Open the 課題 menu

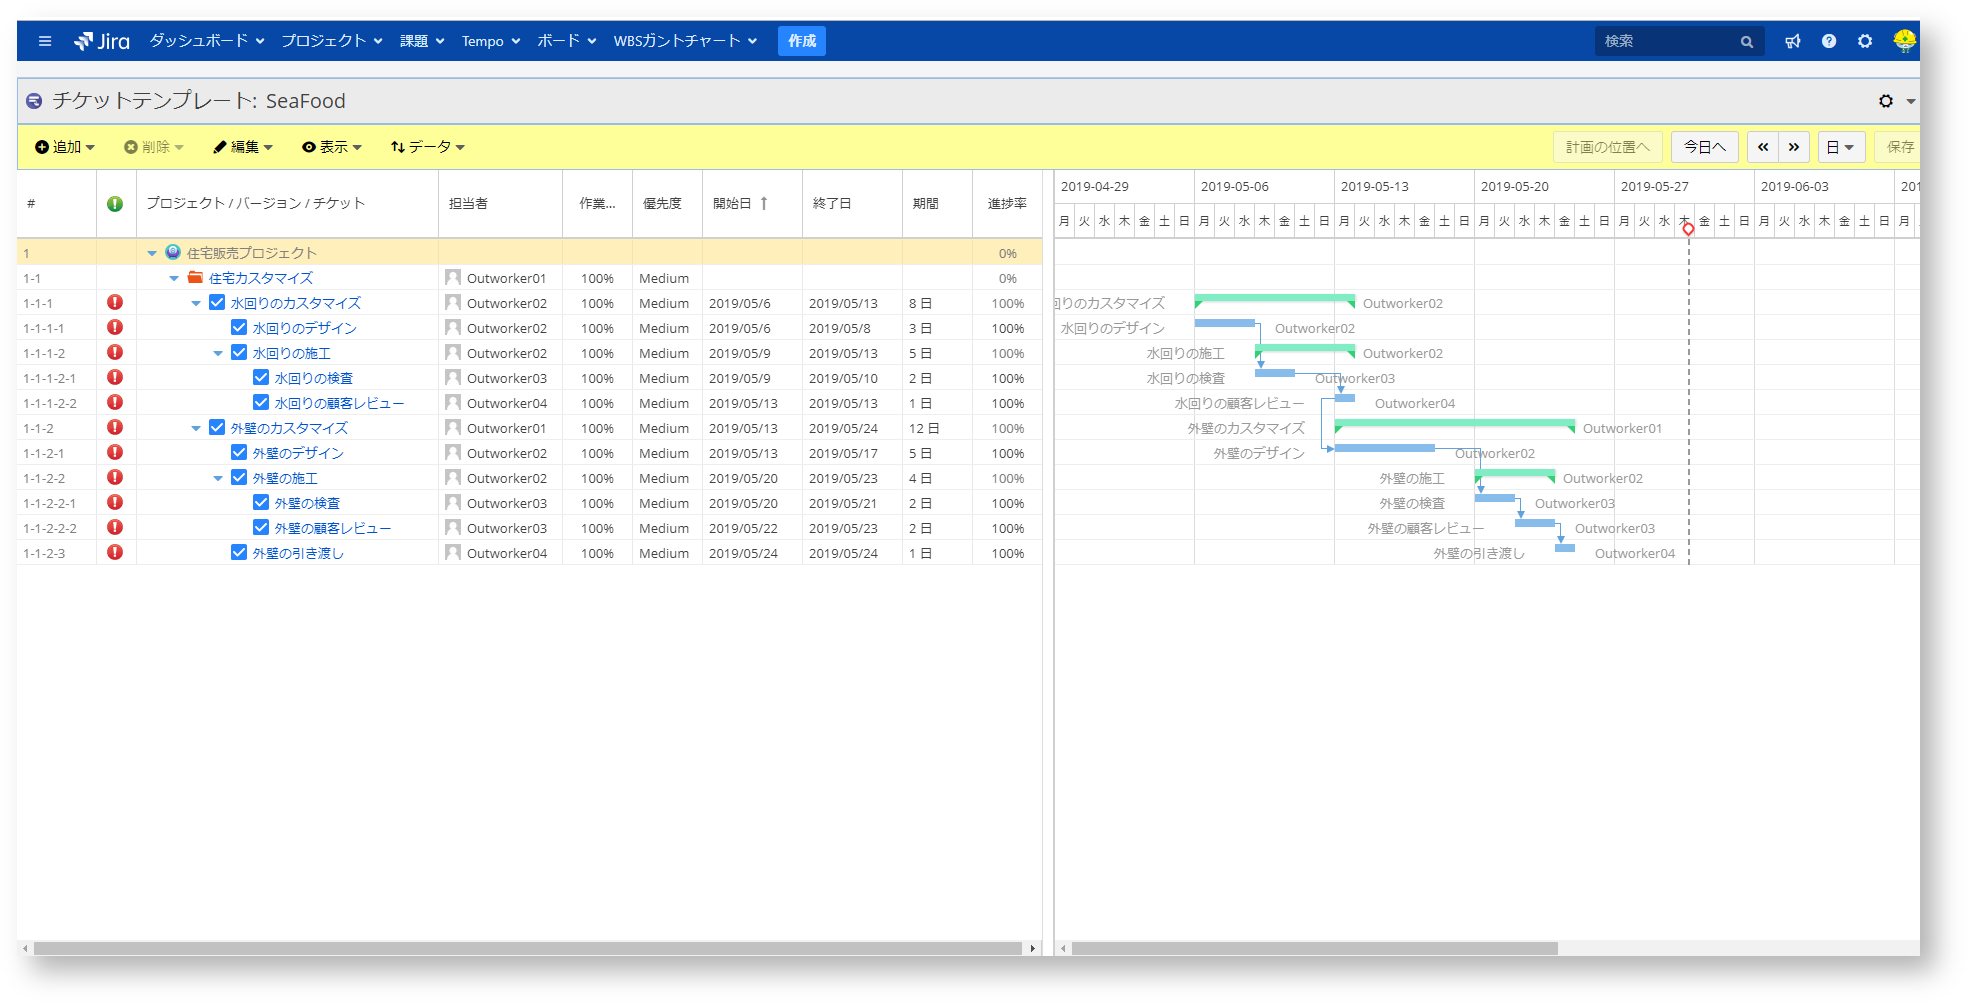pyautogui.click(x=422, y=41)
